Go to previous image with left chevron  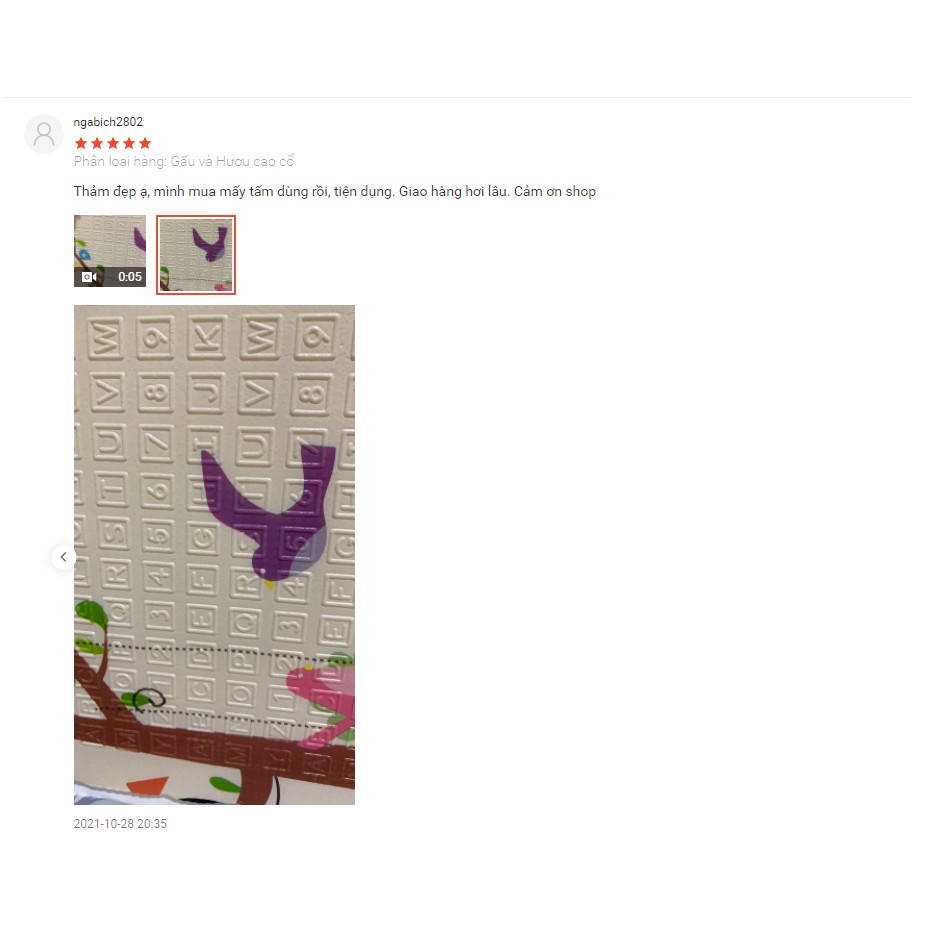(x=63, y=558)
